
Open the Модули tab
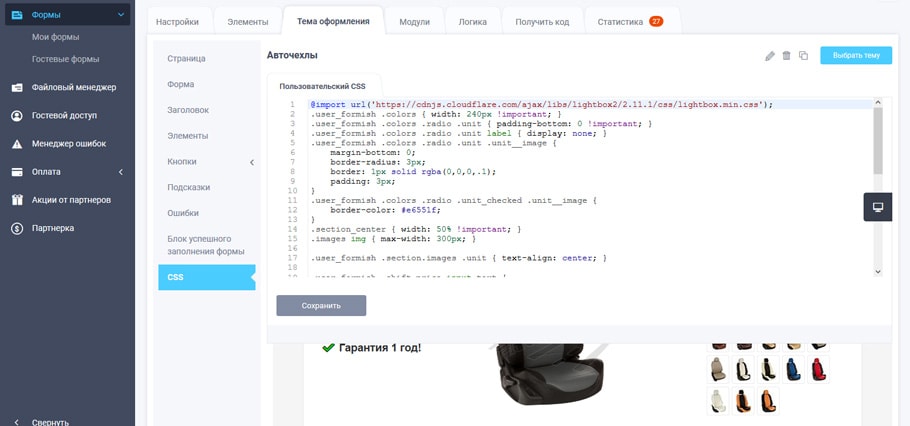click(414, 22)
